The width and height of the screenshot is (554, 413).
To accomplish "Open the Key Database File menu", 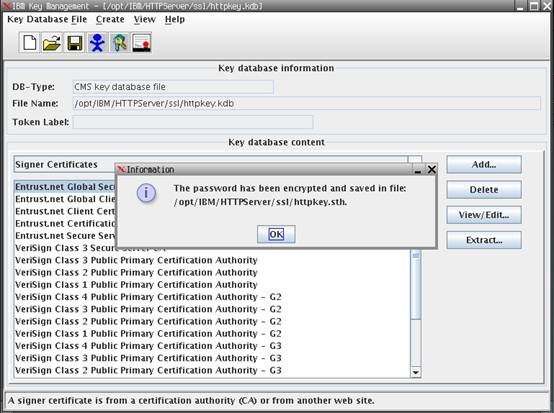I will point(47,19).
